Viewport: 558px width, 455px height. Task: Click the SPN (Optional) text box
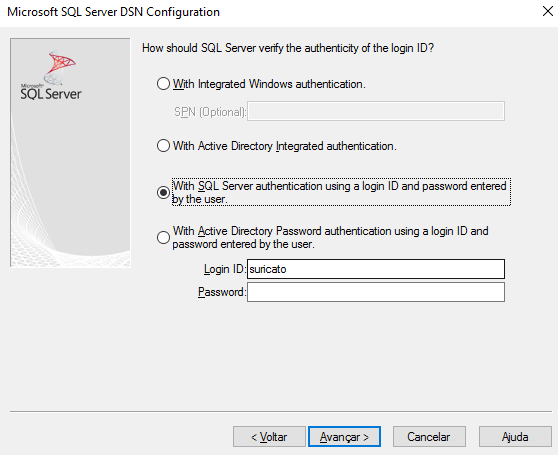[x=376, y=111]
